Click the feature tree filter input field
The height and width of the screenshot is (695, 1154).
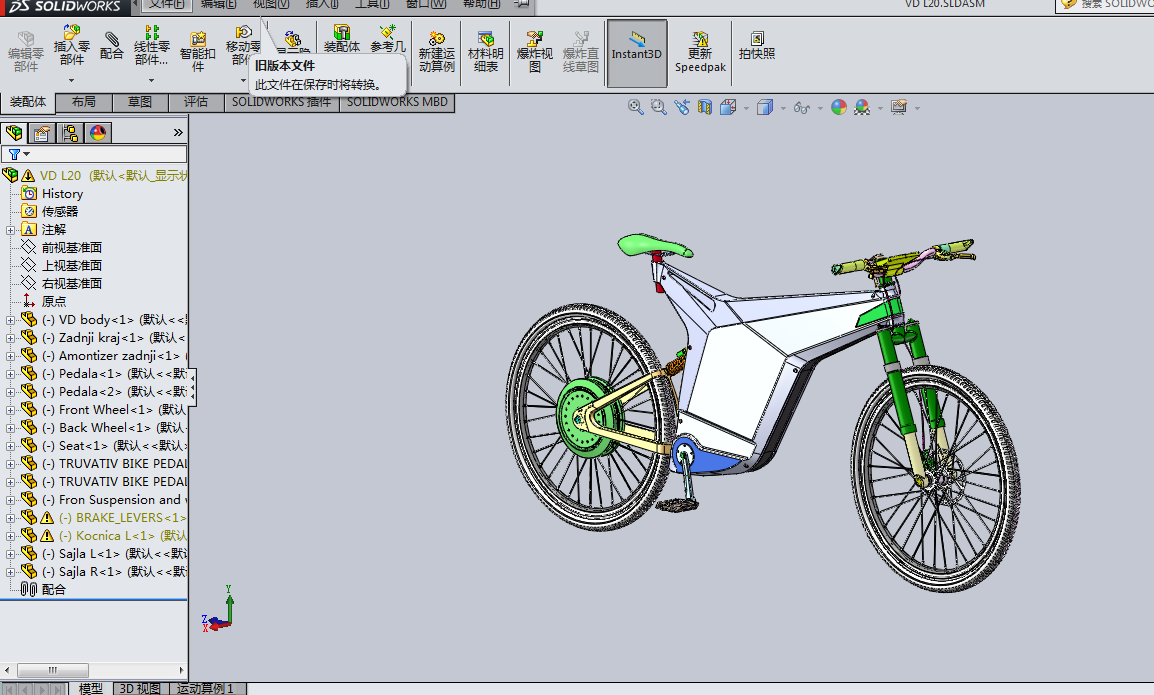coord(109,154)
